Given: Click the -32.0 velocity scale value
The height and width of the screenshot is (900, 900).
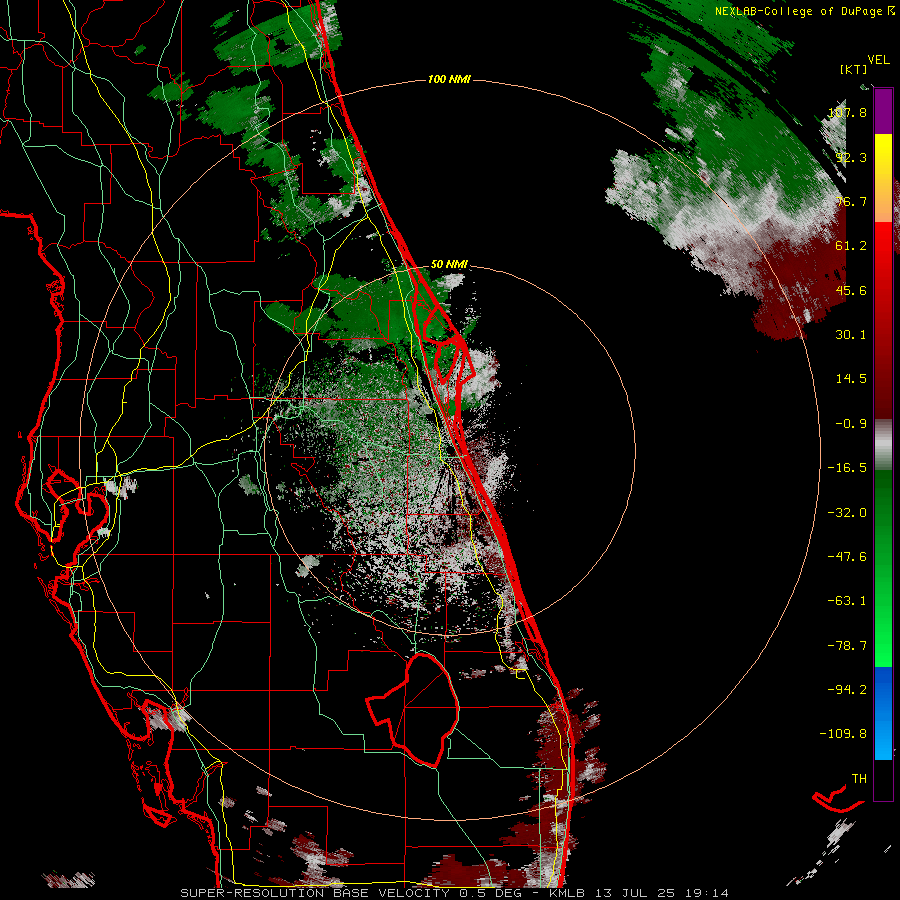Looking at the screenshot, I should [847, 513].
